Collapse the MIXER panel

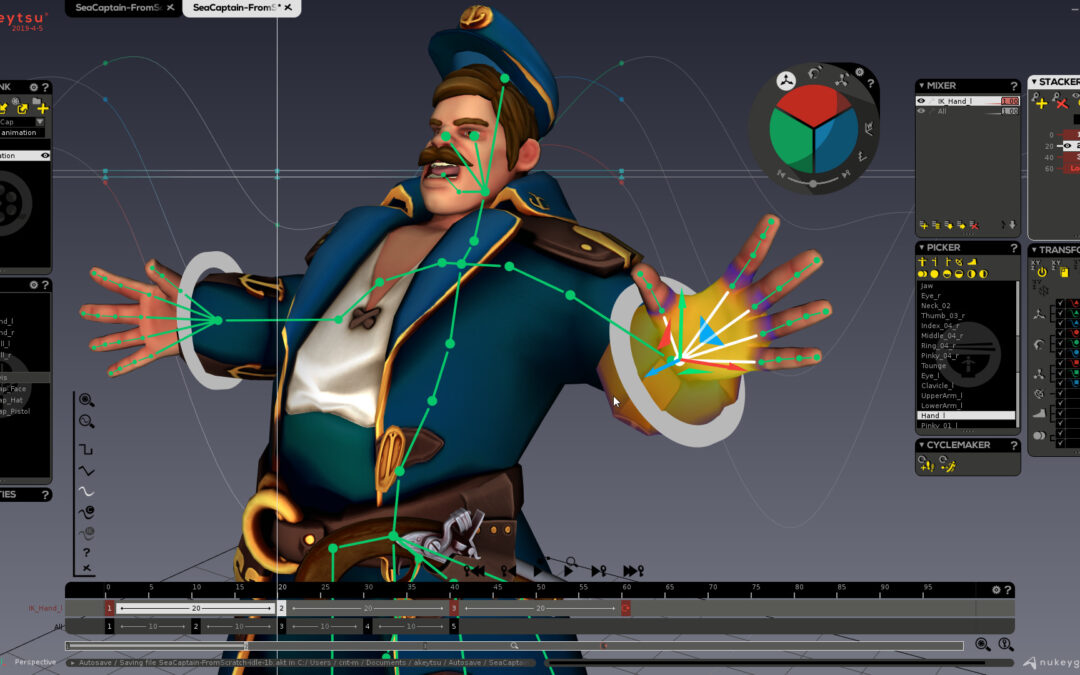click(922, 85)
